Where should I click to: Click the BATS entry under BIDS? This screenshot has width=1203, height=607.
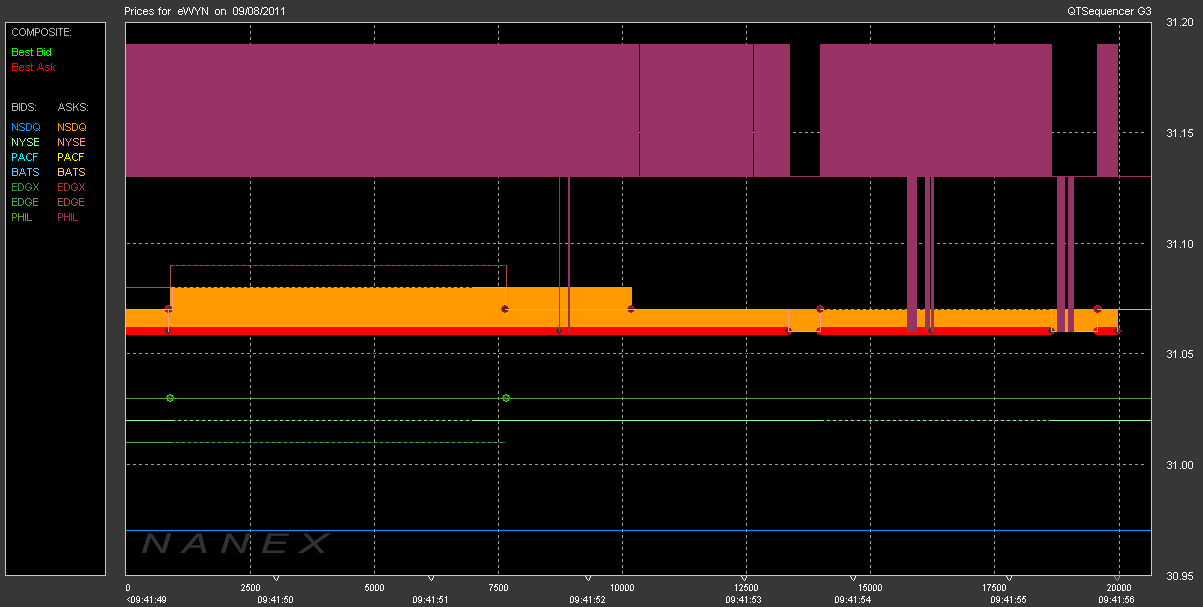pyautogui.click(x=25, y=172)
